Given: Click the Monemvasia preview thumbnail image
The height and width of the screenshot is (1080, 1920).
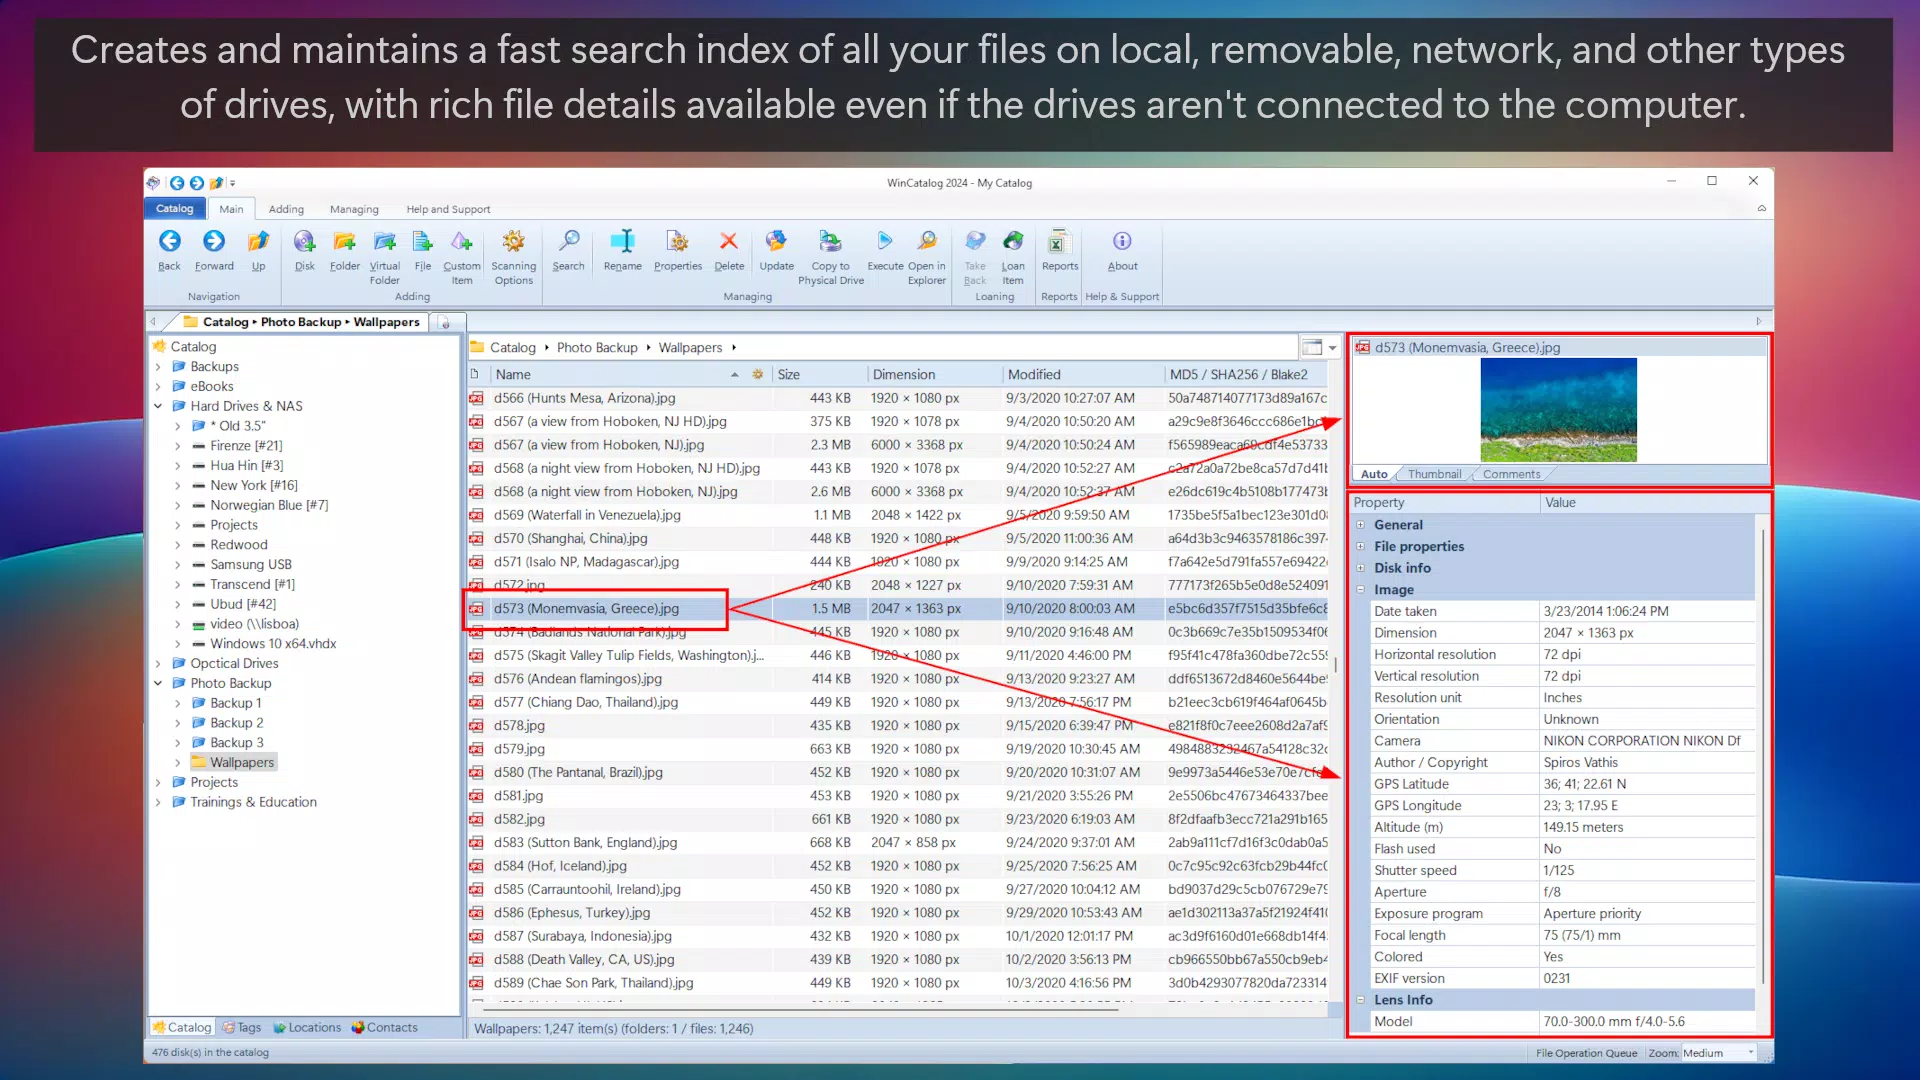Looking at the screenshot, I should coord(1558,410).
